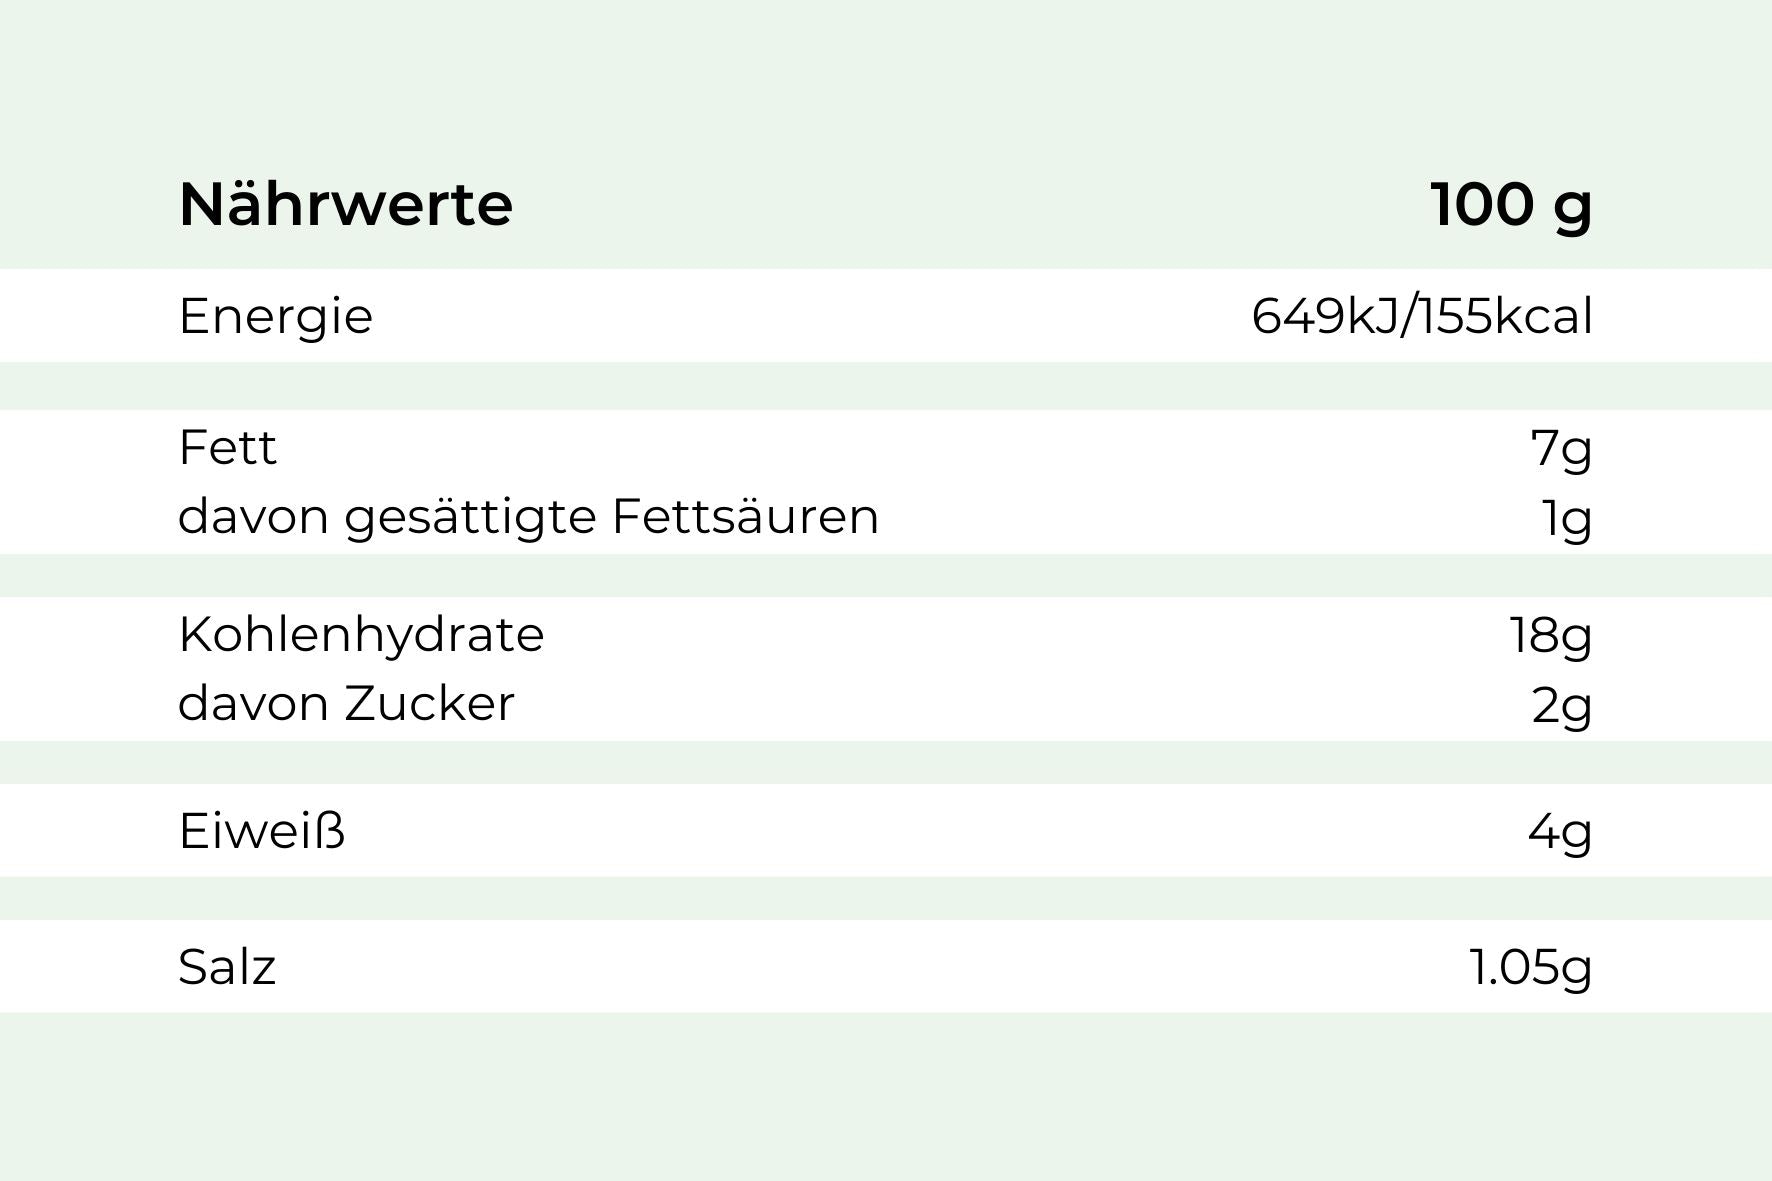Click the Nährwerte heading
This screenshot has width=1772, height=1181.
pos(345,205)
